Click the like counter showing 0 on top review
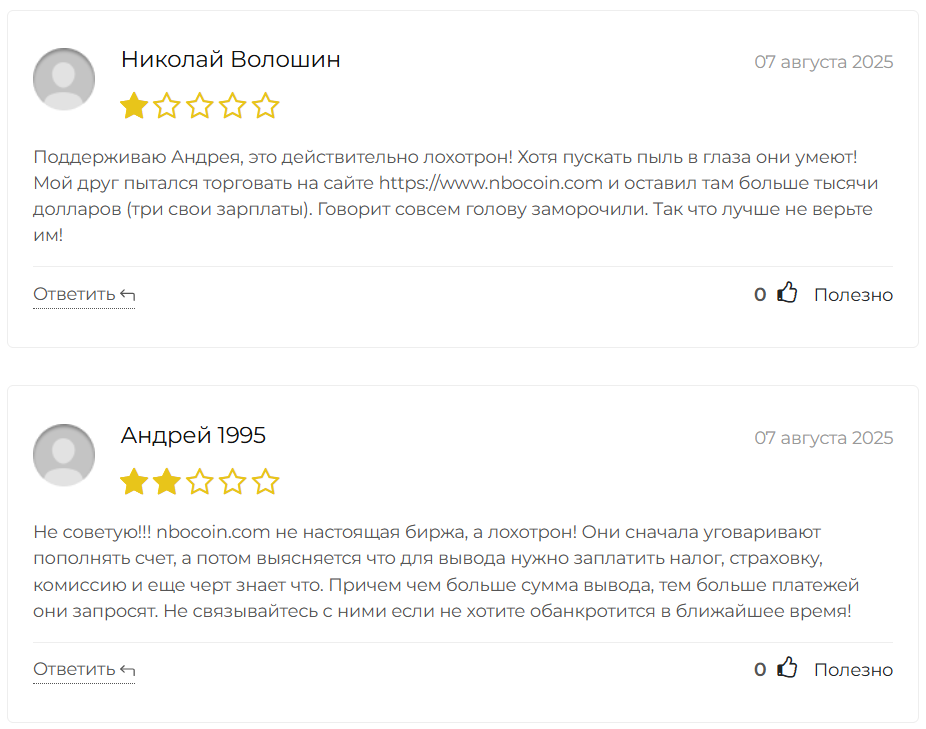The height and width of the screenshot is (729, 926). click(x=759, y=294)
